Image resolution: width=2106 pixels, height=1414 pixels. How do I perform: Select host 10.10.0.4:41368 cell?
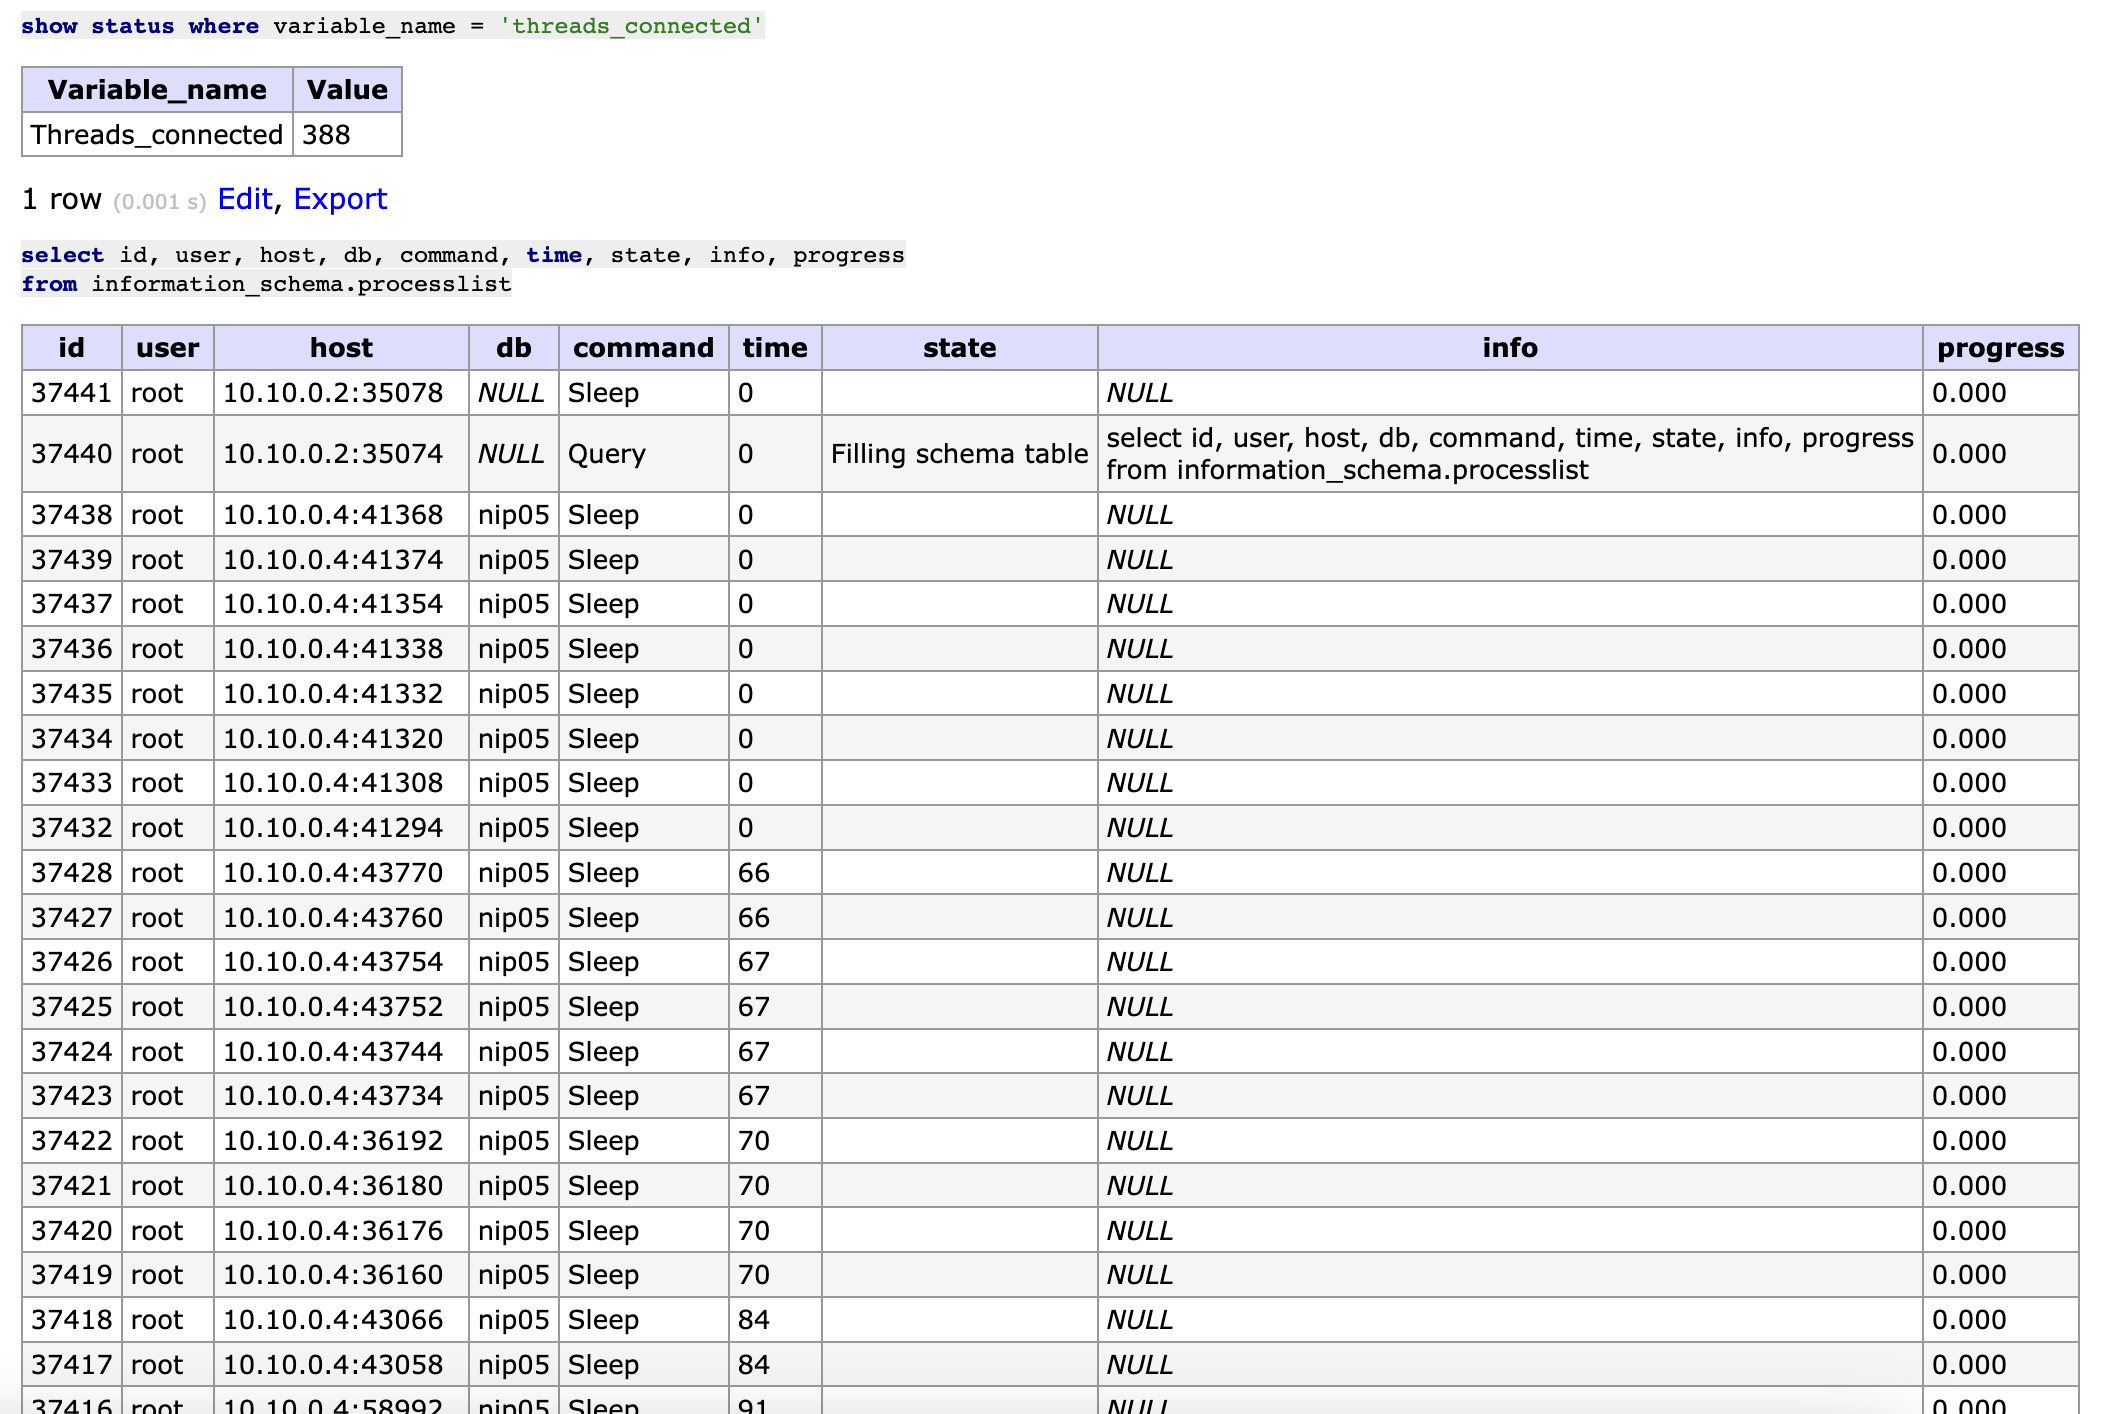(341, 515)
